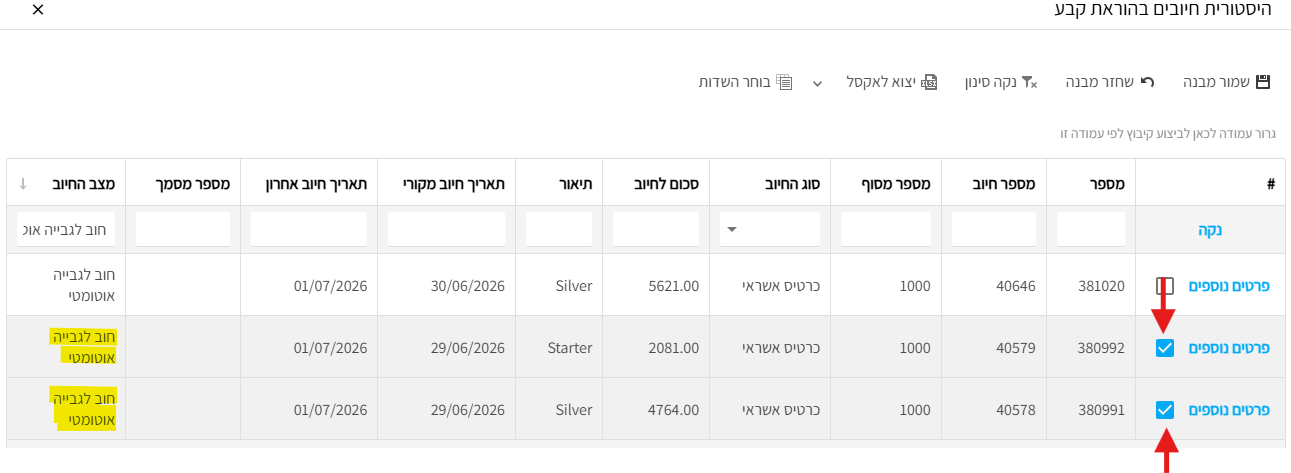Open פרטים נוספים link for row 381020
Viewport: 1291px width, 473px height.
[1229, 286]
